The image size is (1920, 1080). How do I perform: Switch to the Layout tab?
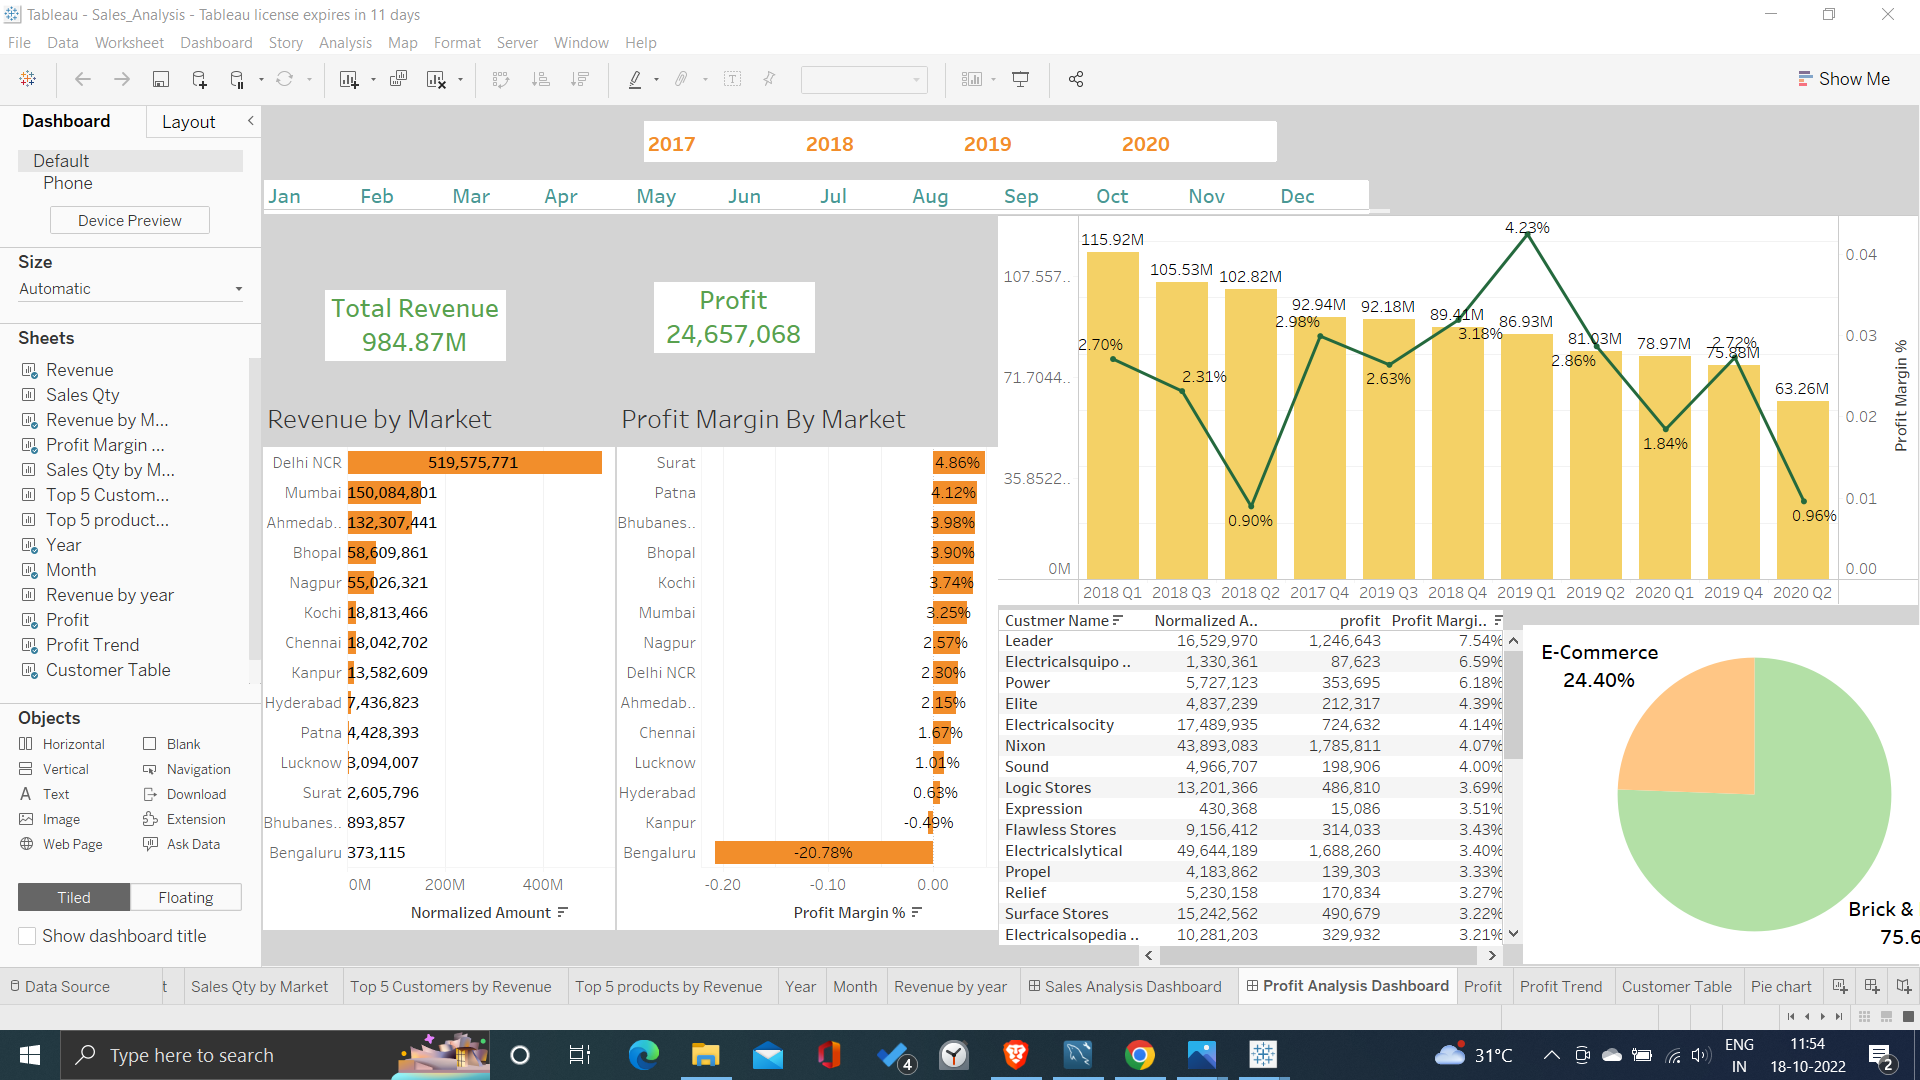pyautogui.click(x=188, y=121)
